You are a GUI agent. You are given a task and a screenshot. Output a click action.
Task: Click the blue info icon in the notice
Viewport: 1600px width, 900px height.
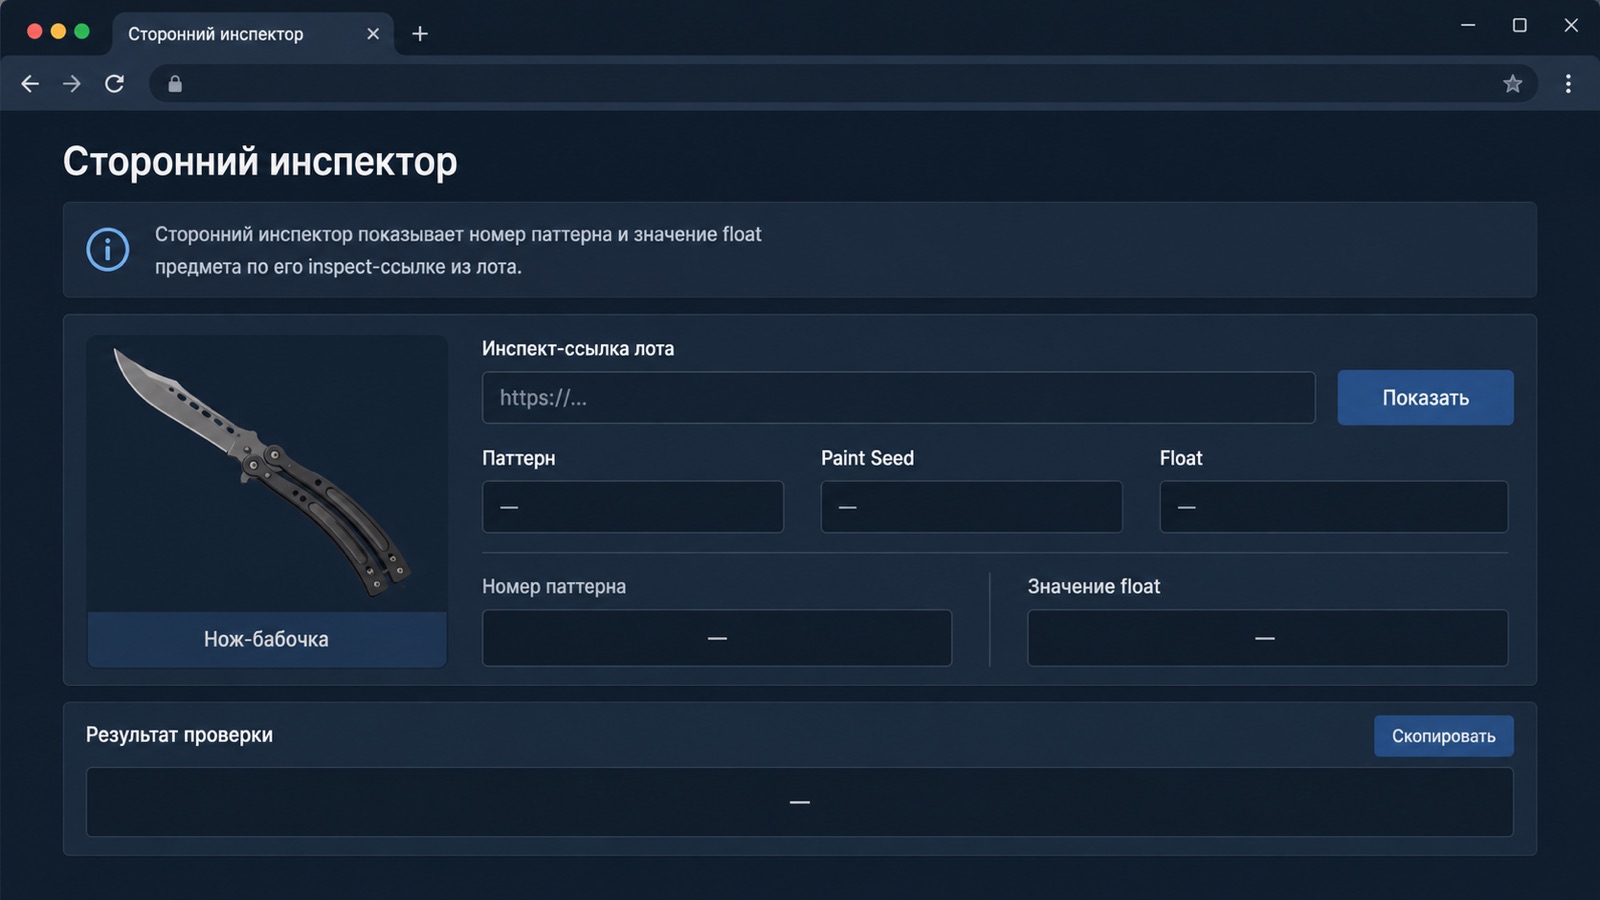(x=108, y=249)
